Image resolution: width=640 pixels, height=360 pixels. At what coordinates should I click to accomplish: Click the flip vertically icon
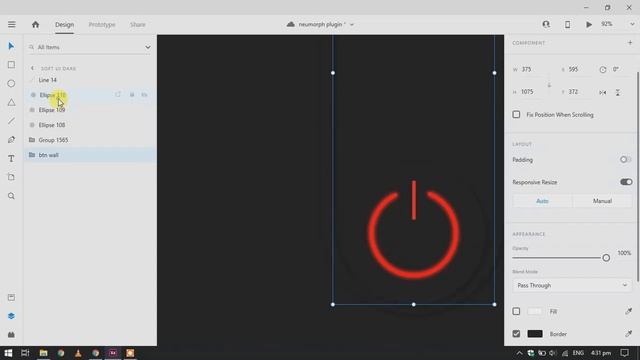(x=618, y=92)
